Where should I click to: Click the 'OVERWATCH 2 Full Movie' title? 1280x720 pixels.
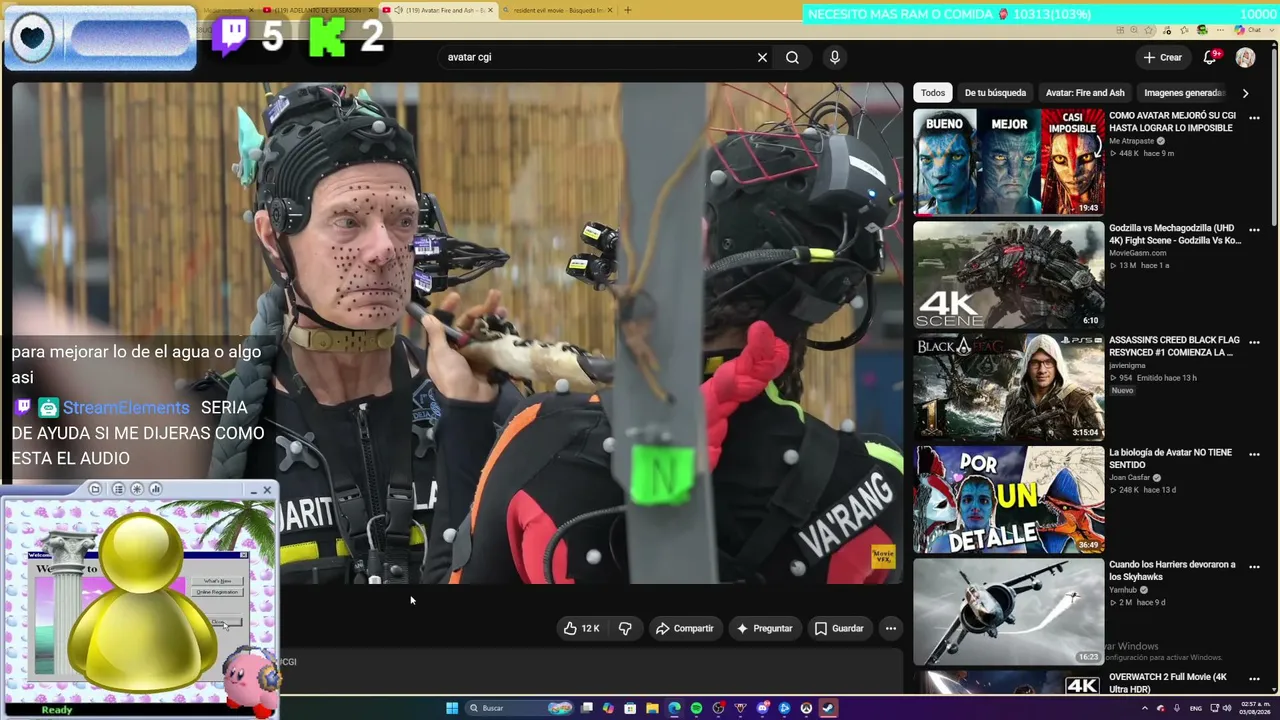point(1168,683)
